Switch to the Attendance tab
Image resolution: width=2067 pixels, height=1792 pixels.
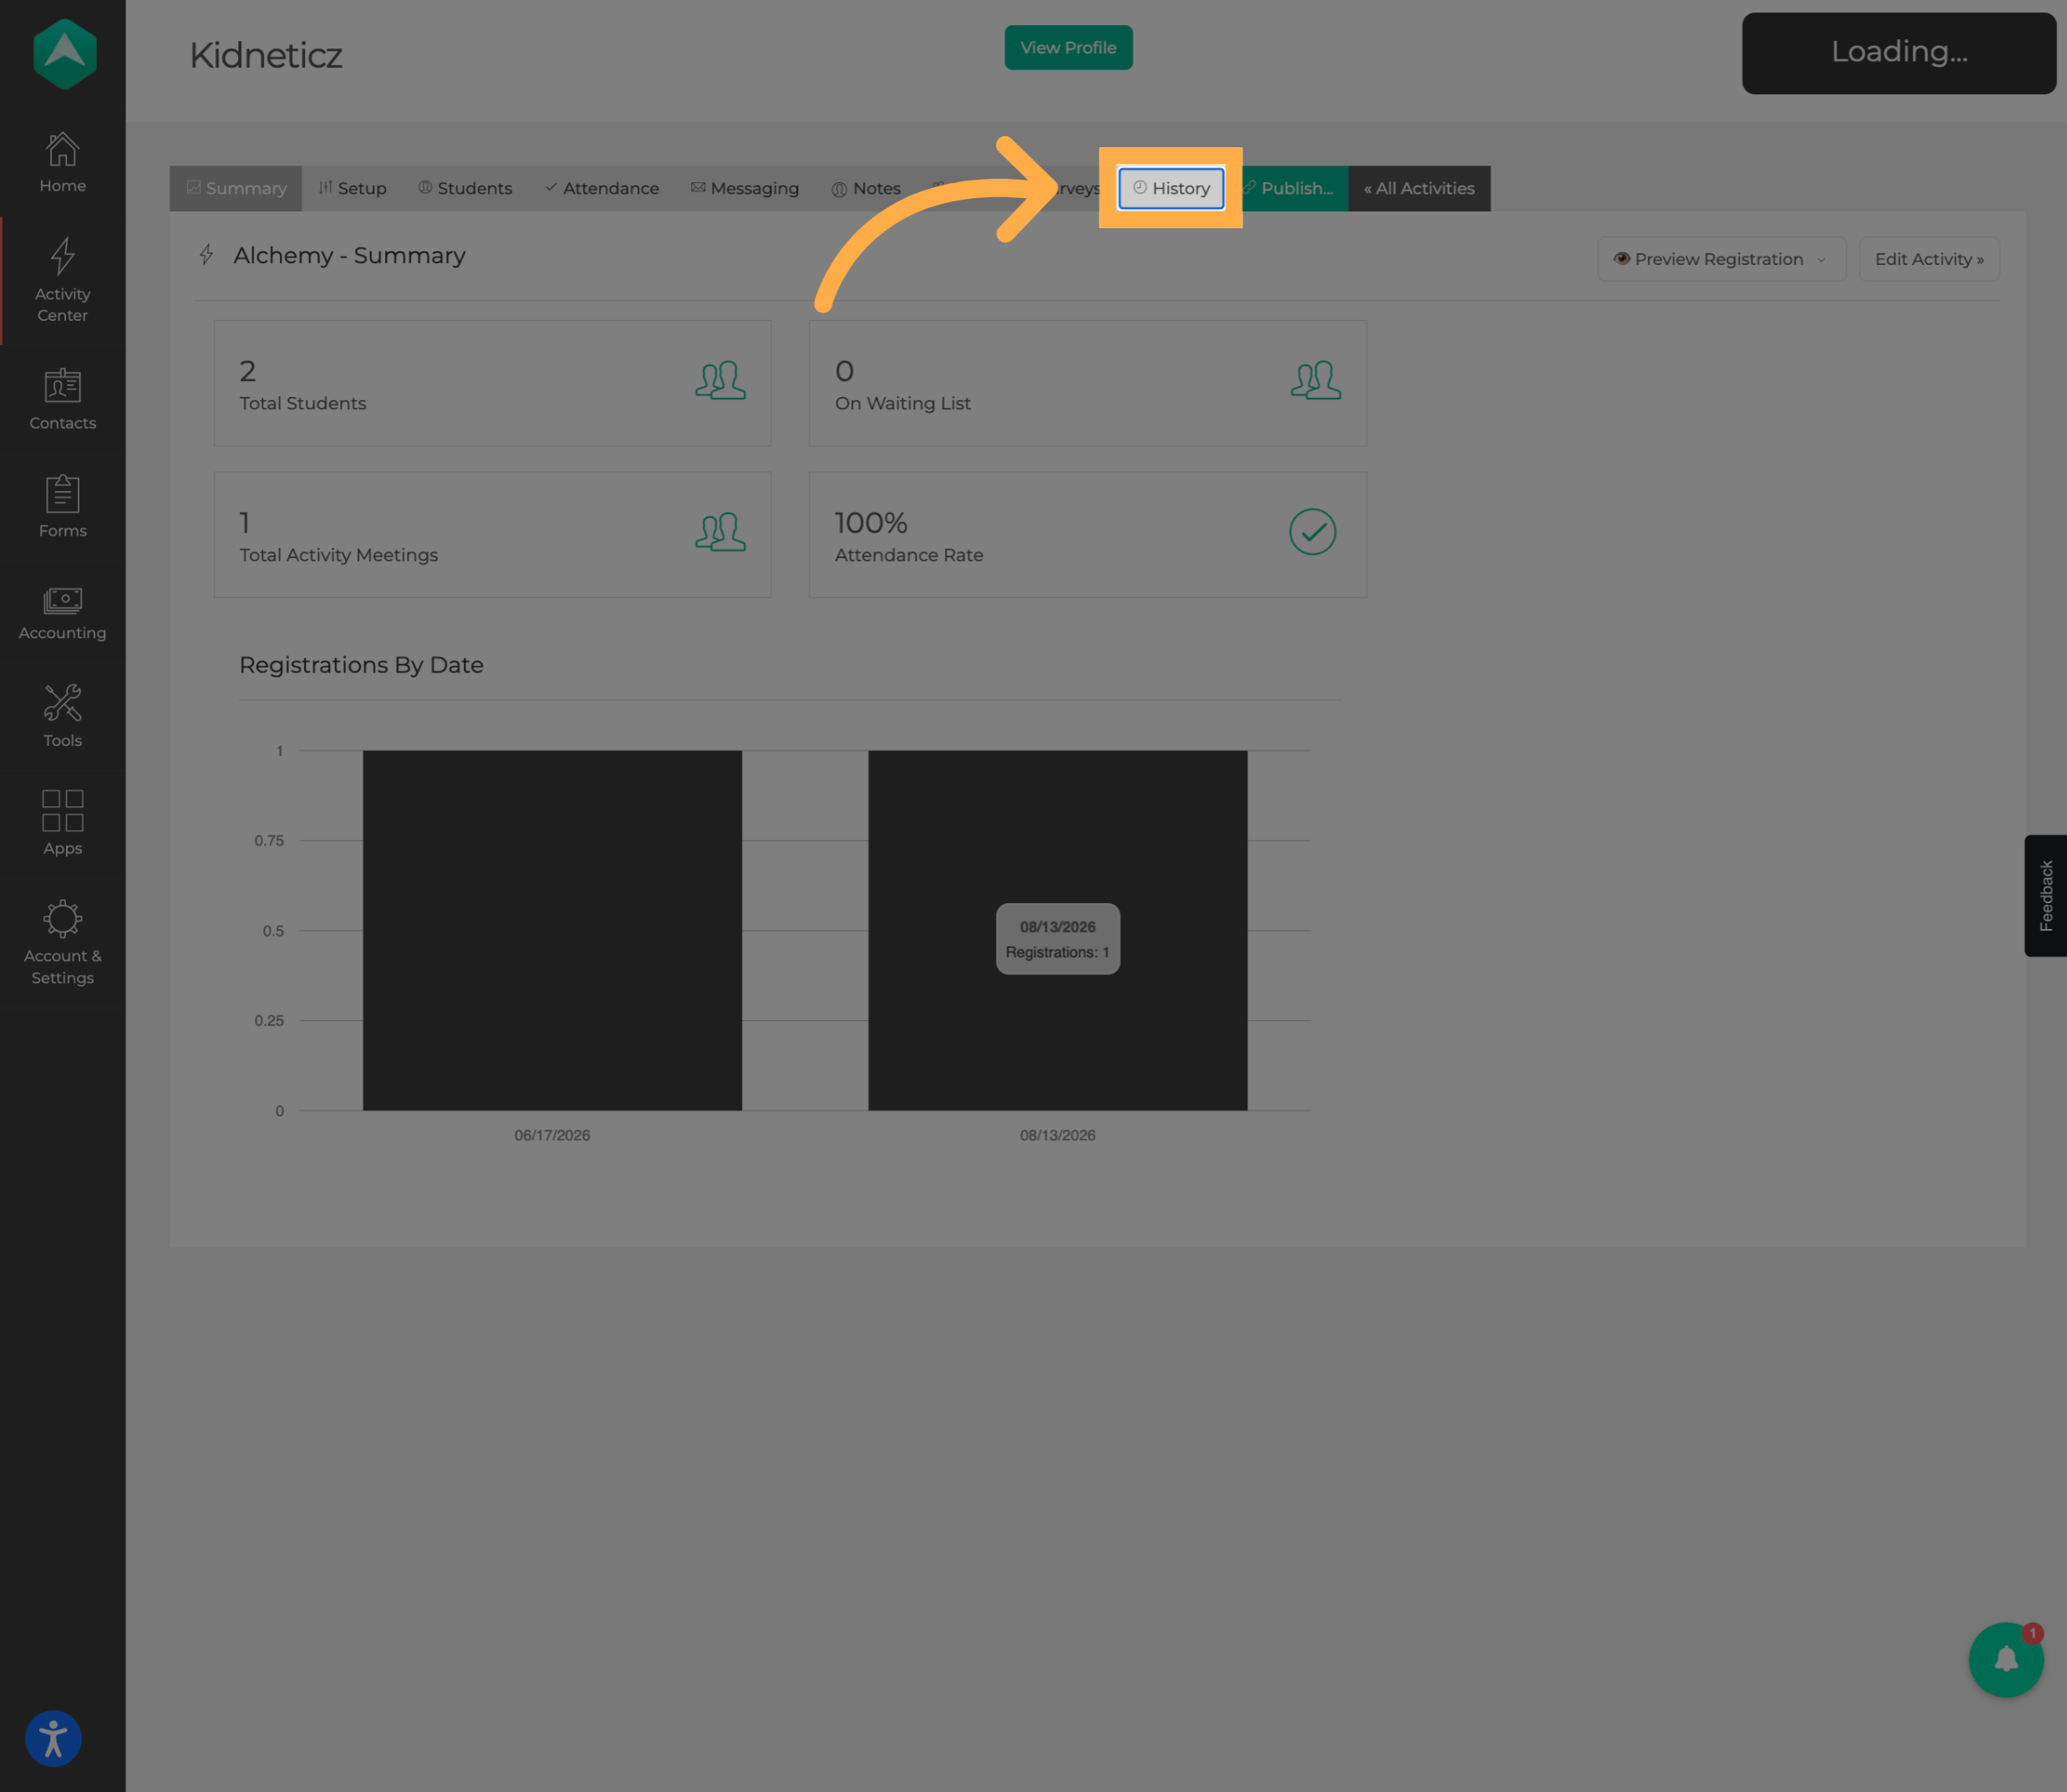pyautogui.click(x=602, y=188)
